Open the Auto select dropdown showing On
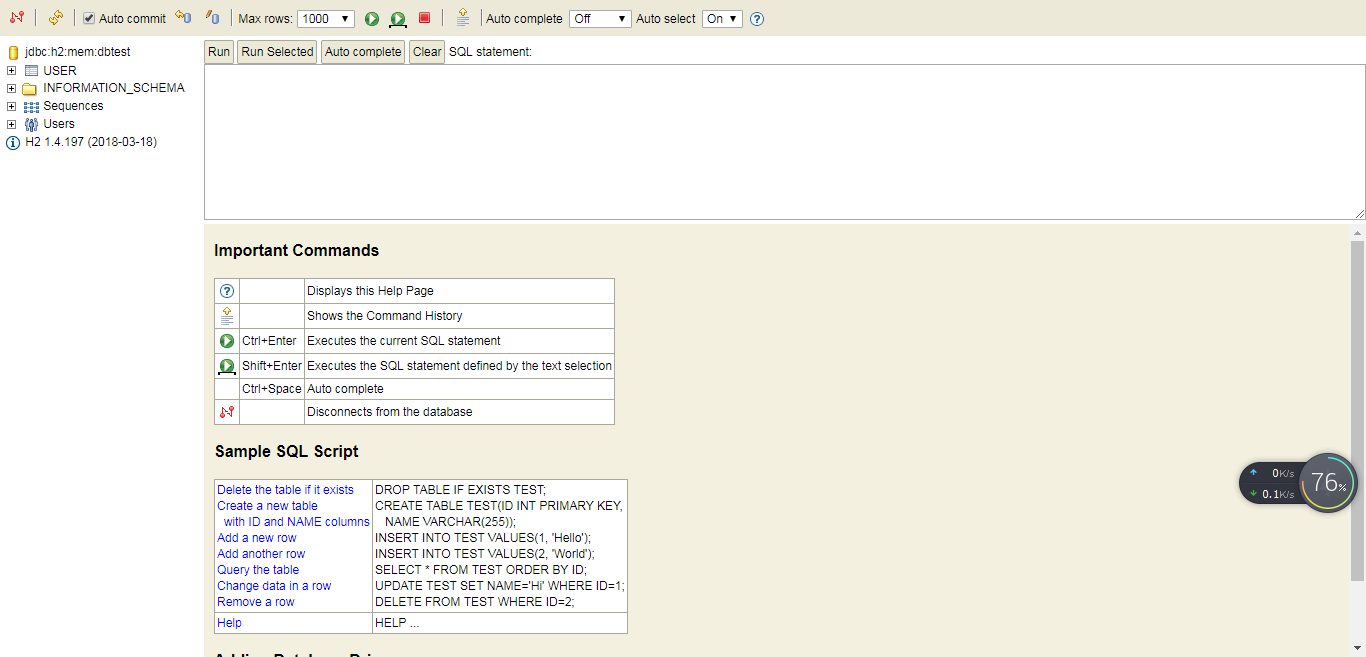Viewport: 1366px width, 657px height. (x=722, y=19)
